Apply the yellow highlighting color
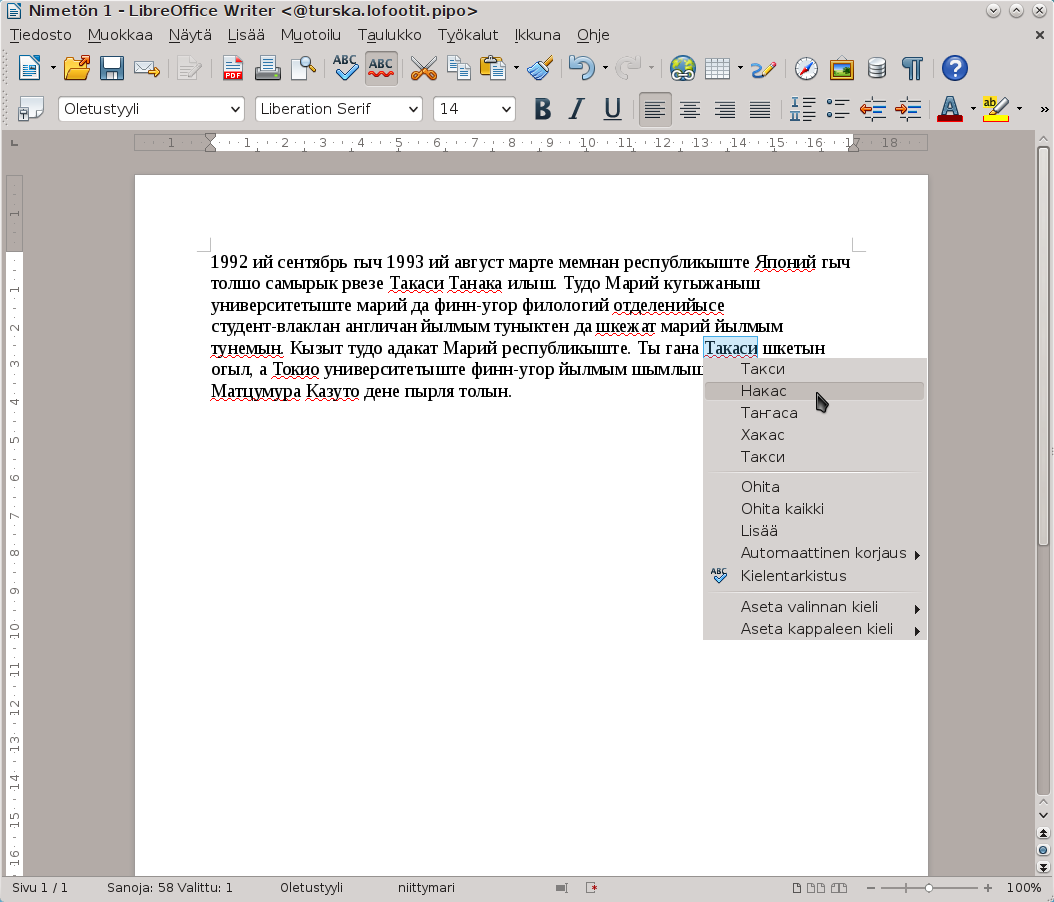 [996, 109]
